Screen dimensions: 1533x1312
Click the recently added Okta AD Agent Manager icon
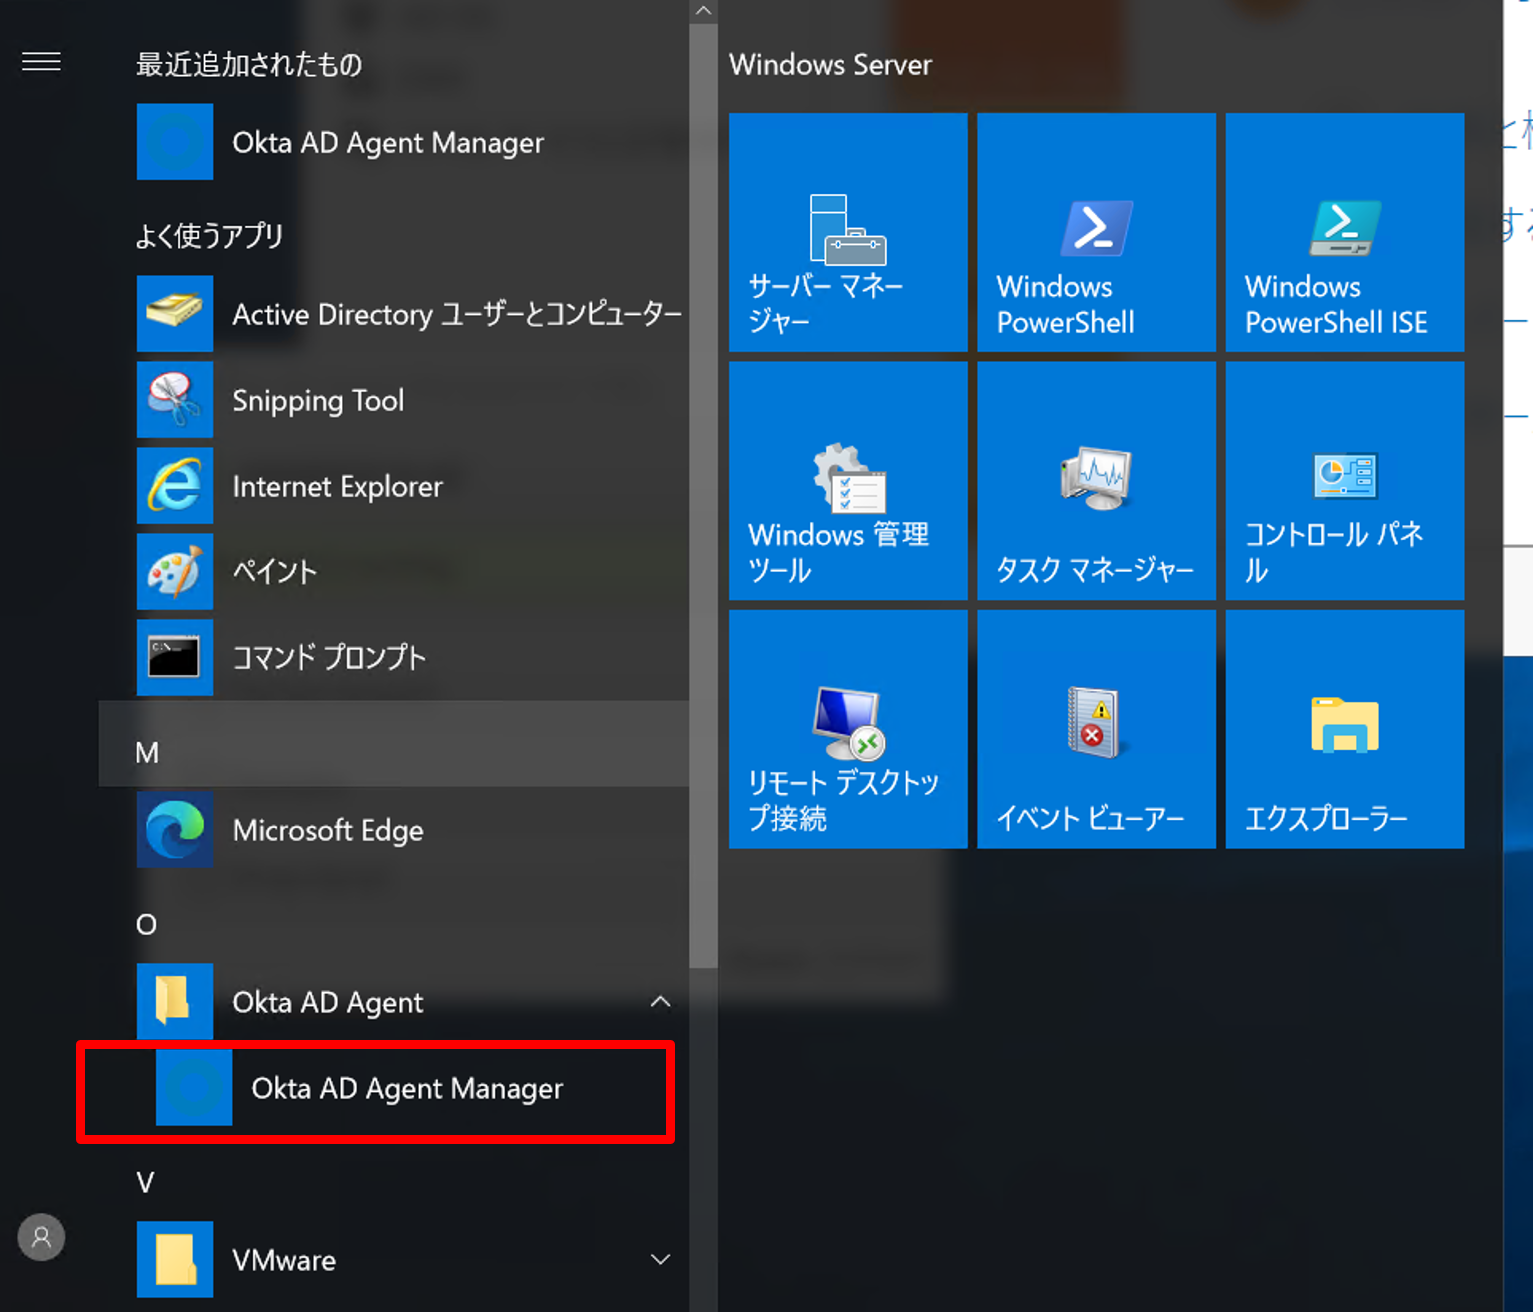point(175,142)
